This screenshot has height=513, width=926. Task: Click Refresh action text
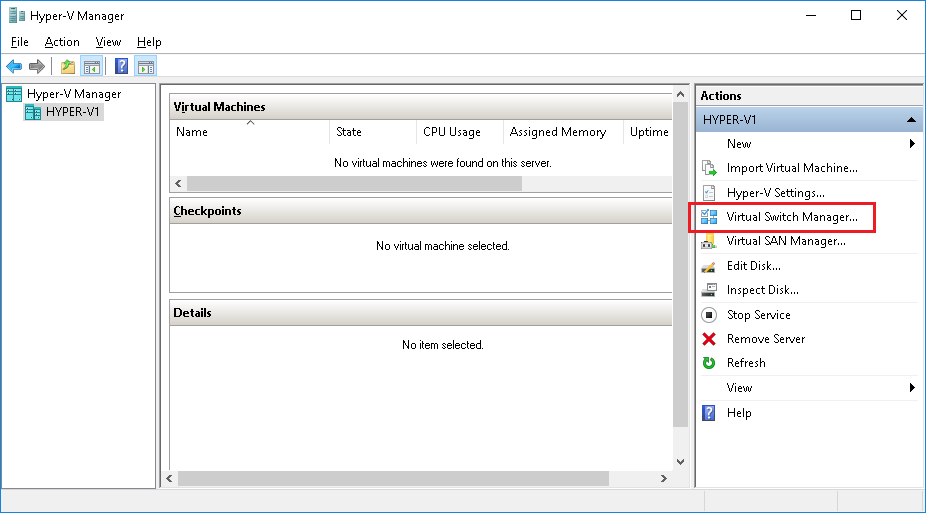(x=746, y=363)
